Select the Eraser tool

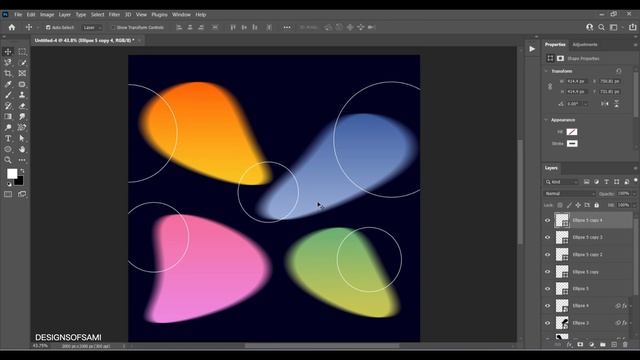pyautogui.click(x=22, y=106)
